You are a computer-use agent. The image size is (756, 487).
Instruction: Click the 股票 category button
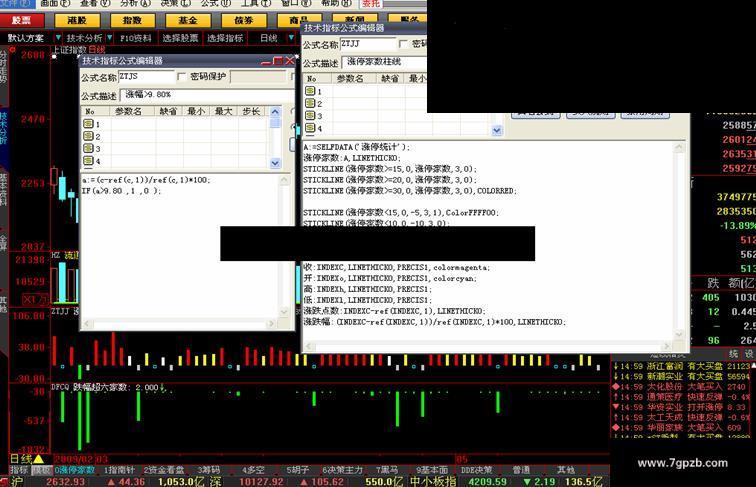[x=22, y=20]
